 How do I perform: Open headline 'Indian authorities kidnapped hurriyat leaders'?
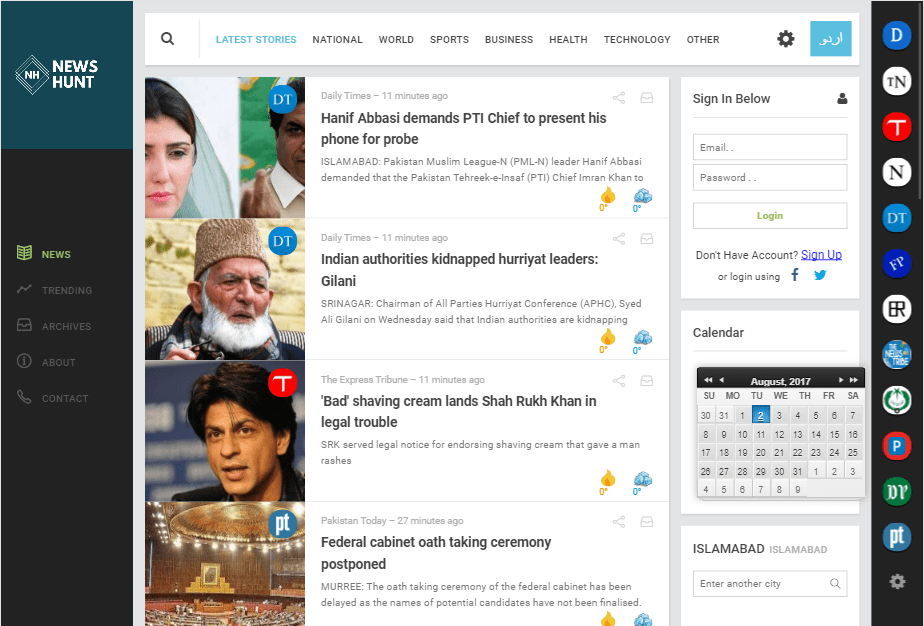[459, 270]
